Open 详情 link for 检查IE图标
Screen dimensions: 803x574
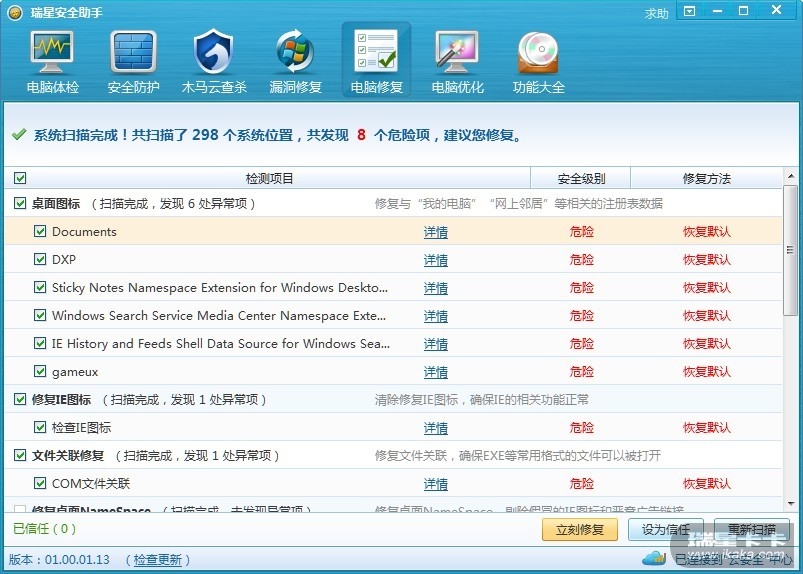[436, 428]
